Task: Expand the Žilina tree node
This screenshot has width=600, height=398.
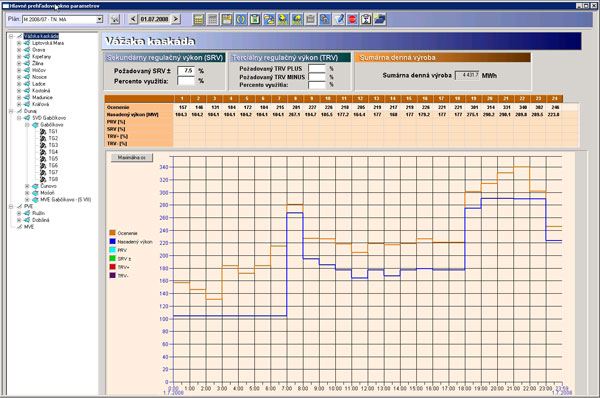Action: click(x=19, y=64)
